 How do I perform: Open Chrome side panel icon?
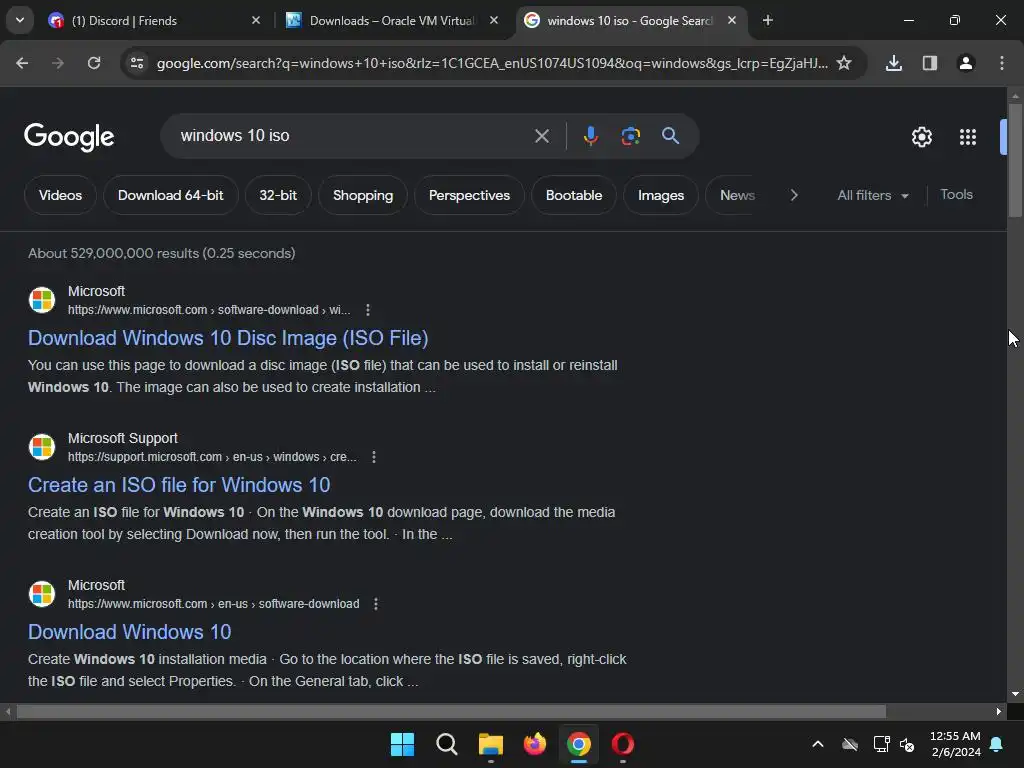[x=929, y=63]
